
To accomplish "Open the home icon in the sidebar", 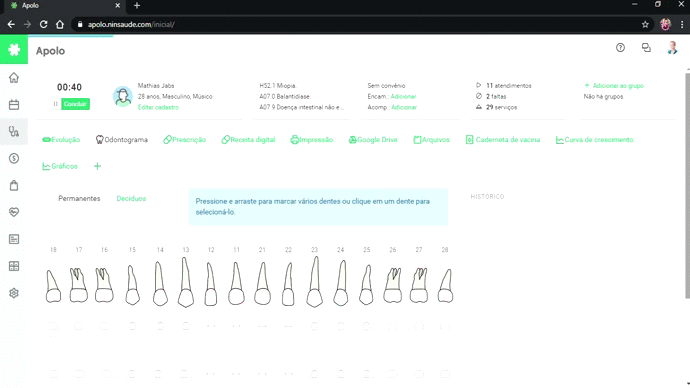I will point(14,78).
